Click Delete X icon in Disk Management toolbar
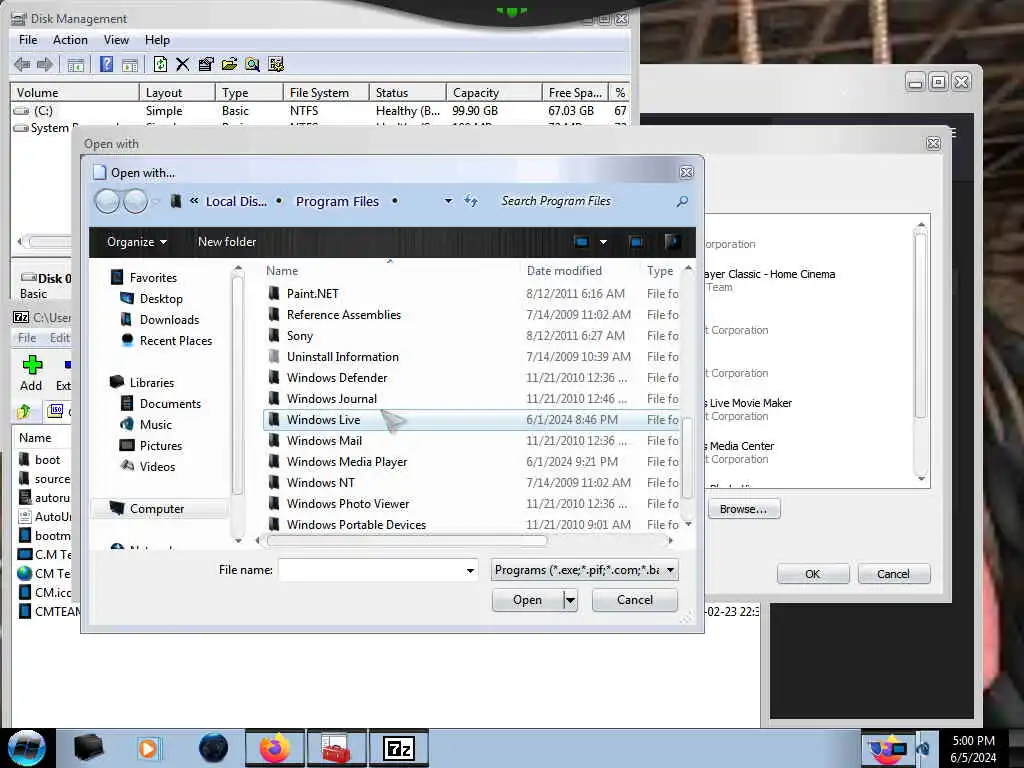Viewport: 1024px width, 768px height. [183, 64]
